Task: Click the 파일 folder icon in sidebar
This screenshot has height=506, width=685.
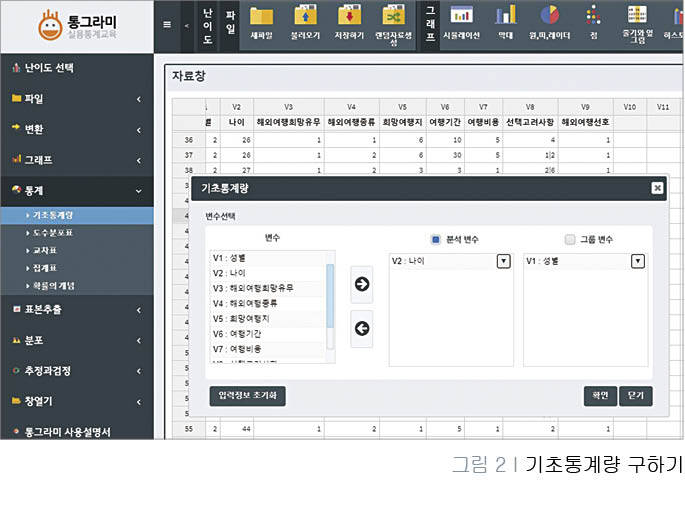Action: (x=16, y=98)
